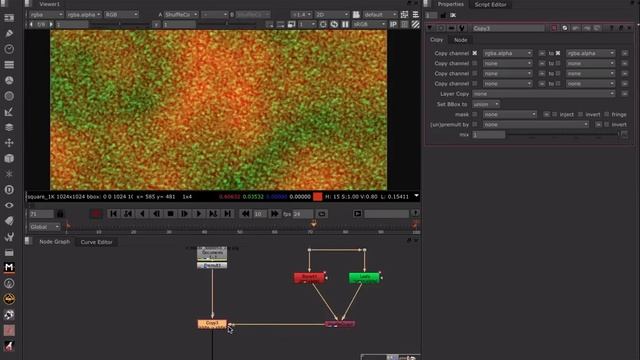Switch to the Curve Editor tab
The height and width of the screenshot is (360, 640).
(96, 242)
